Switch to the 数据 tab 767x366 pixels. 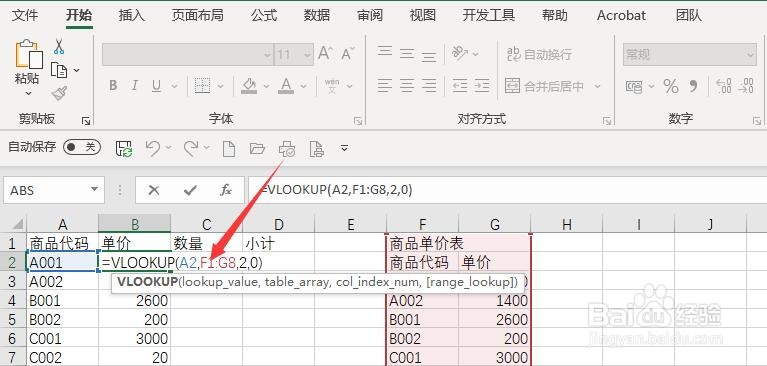[317, 15]
